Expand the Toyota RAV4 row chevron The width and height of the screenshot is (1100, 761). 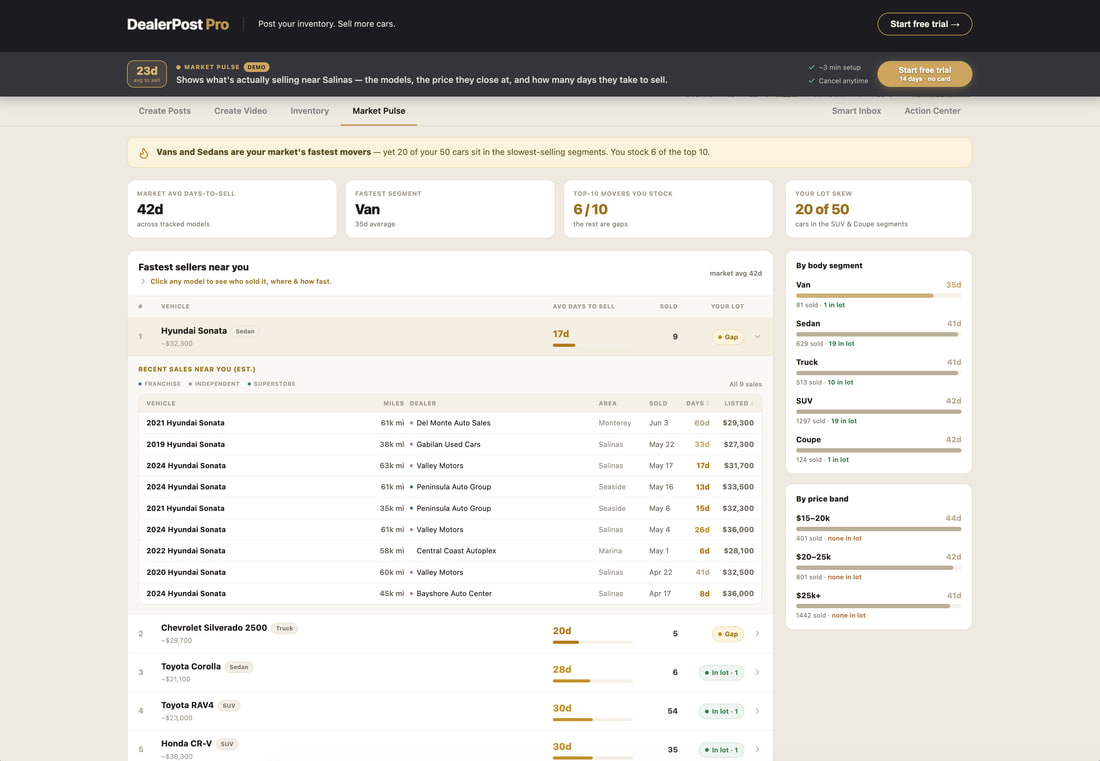pos(758,711)
